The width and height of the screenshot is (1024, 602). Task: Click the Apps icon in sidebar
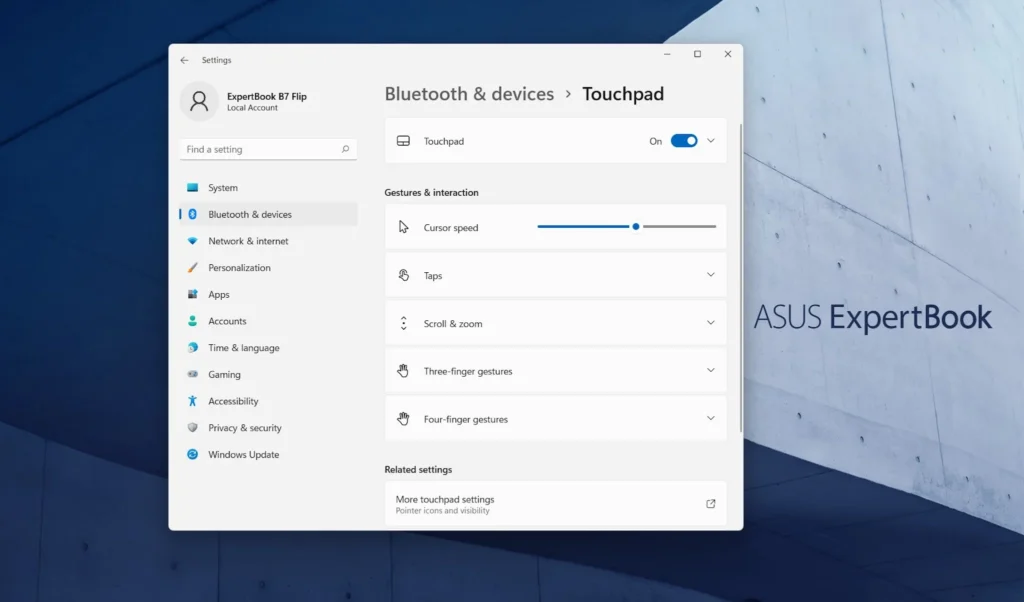click(192, 294)
